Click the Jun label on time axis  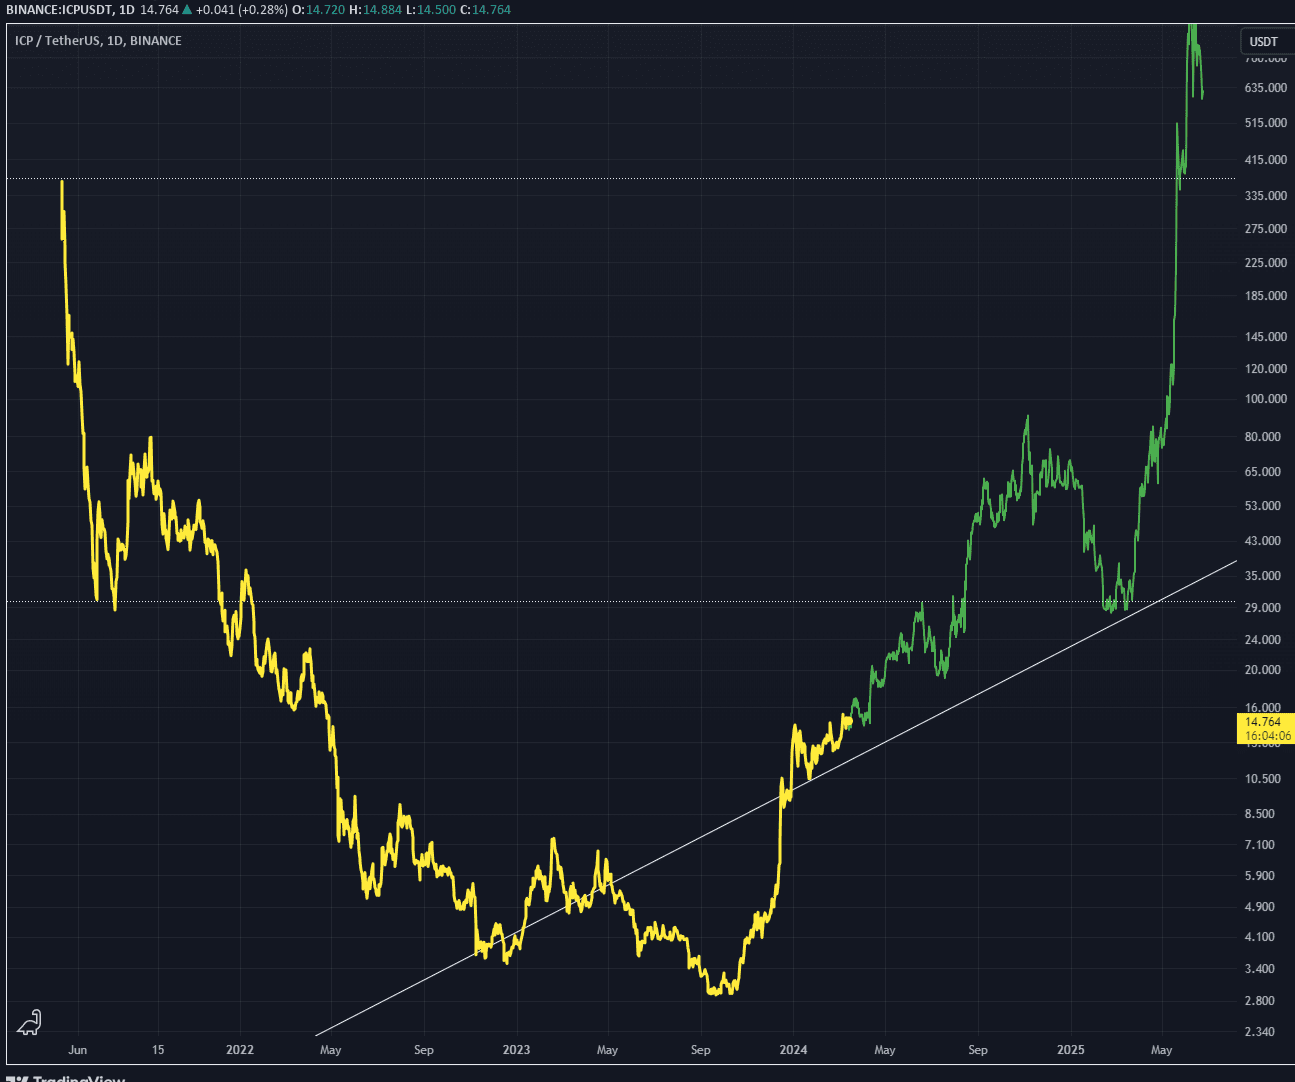click(78, 1050)
